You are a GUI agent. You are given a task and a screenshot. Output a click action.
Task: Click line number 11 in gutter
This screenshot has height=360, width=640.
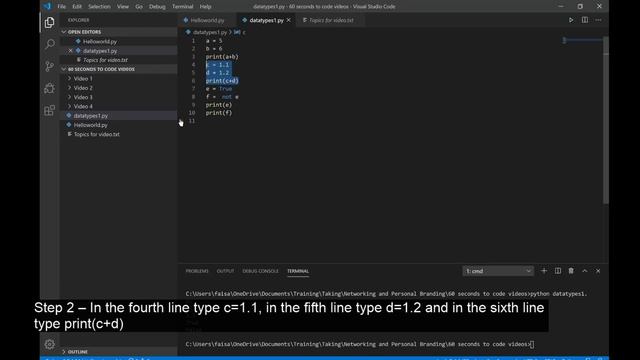(192, 121)
